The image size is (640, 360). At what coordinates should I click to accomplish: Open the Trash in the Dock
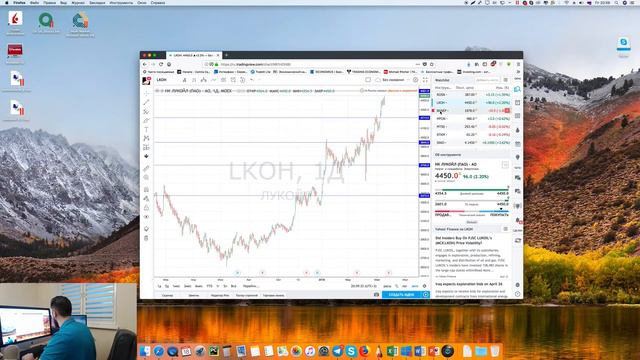(x=495, y=351)
